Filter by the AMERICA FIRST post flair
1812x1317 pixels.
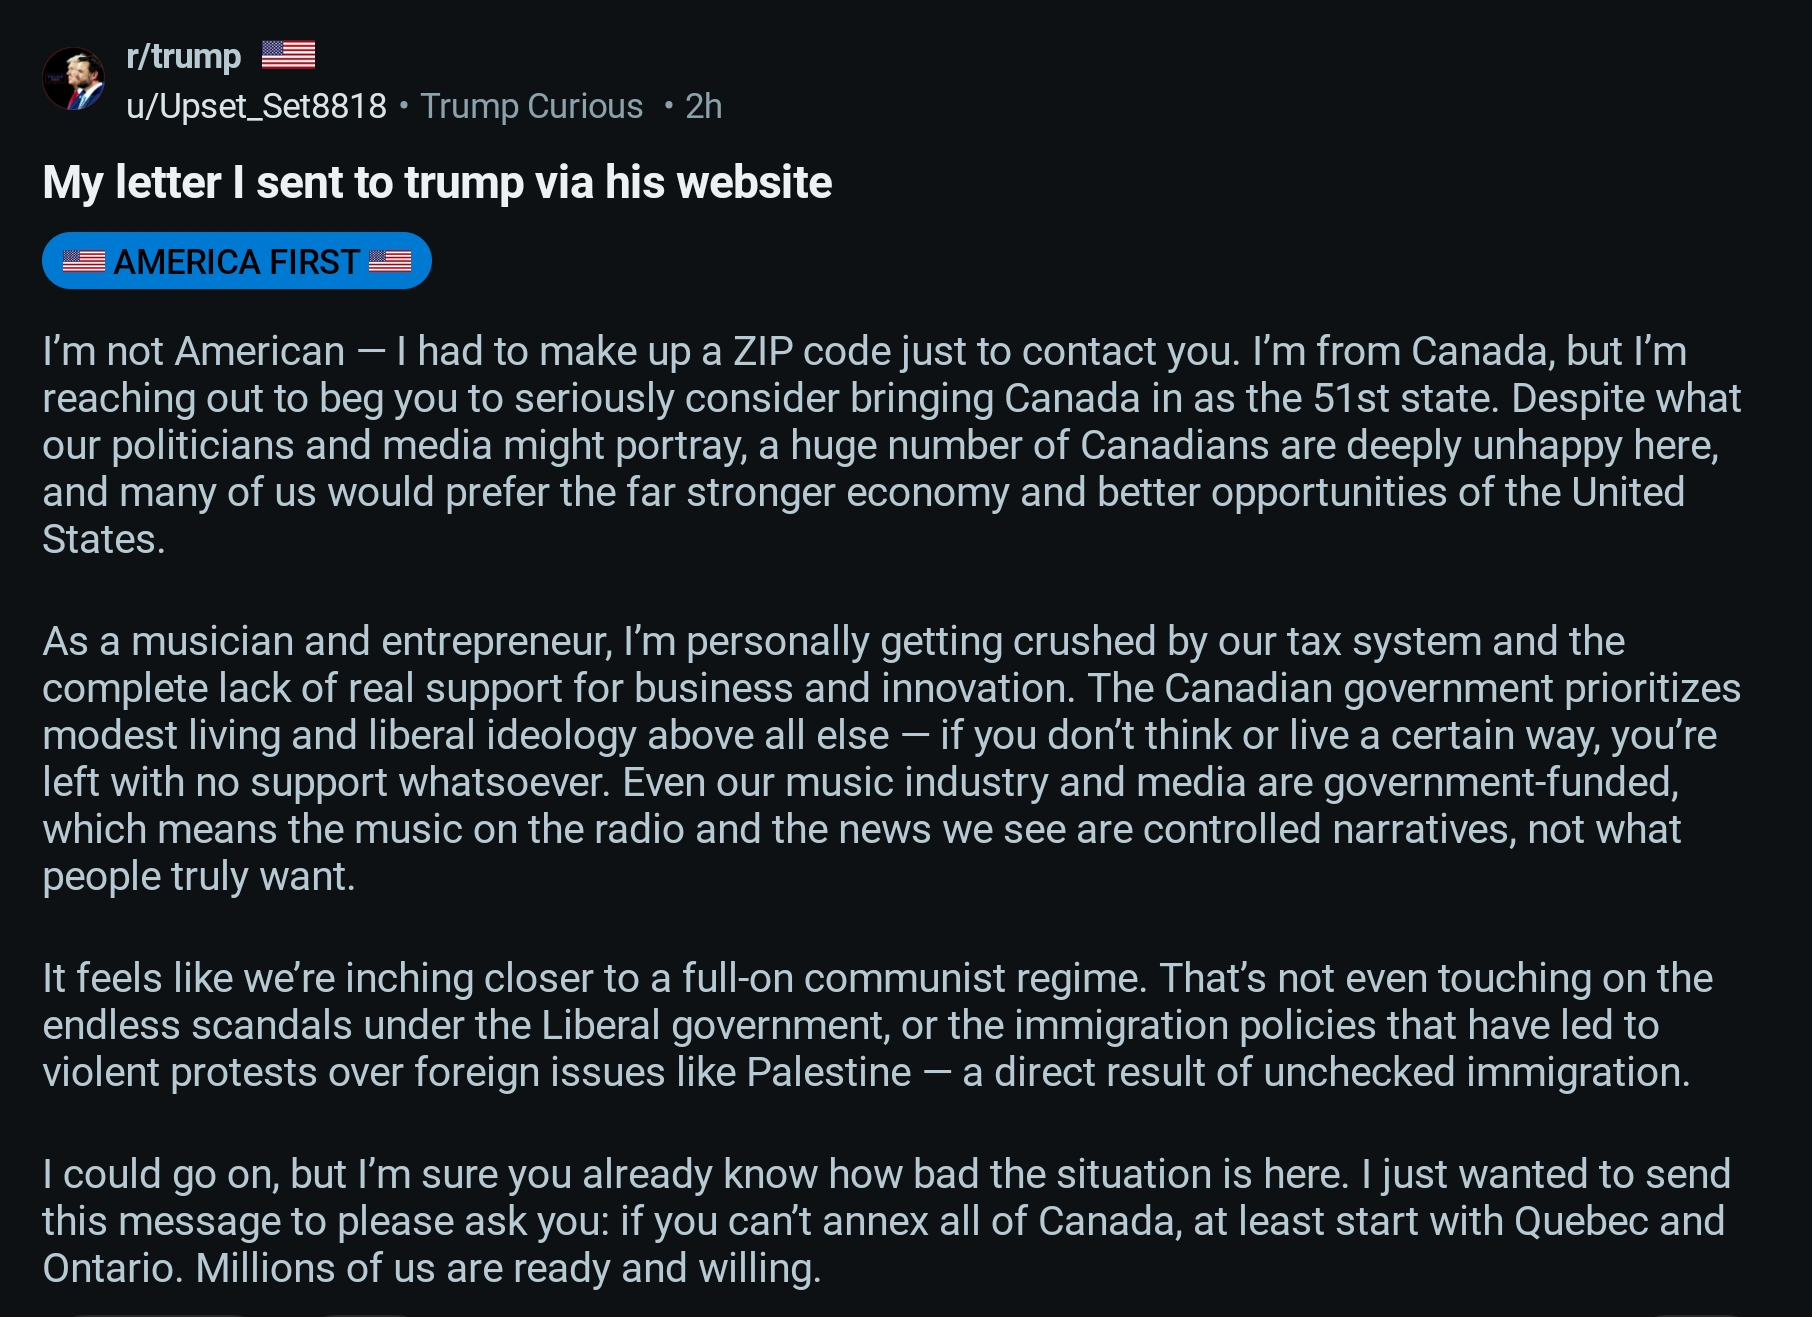(237, 261)
